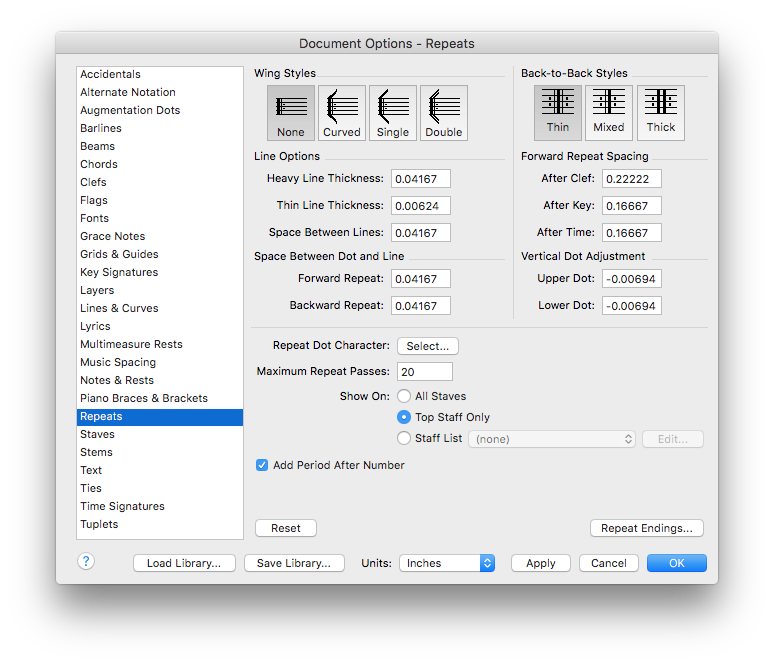The image size is (774, 664).
Task: Switch to Stems category
Action: (x=159, y=453)
